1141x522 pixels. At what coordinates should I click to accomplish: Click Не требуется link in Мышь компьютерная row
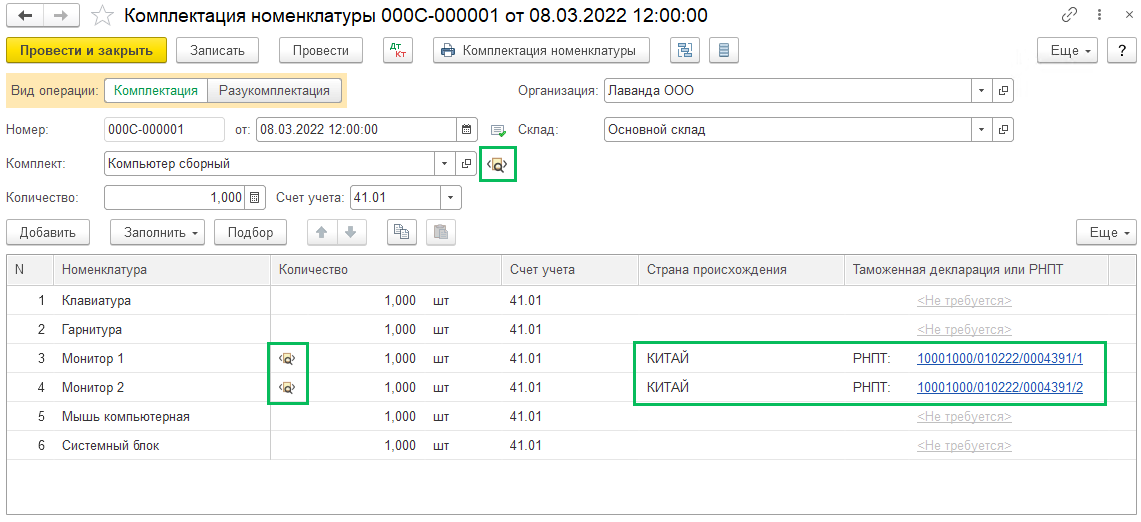tap(964, 416)
